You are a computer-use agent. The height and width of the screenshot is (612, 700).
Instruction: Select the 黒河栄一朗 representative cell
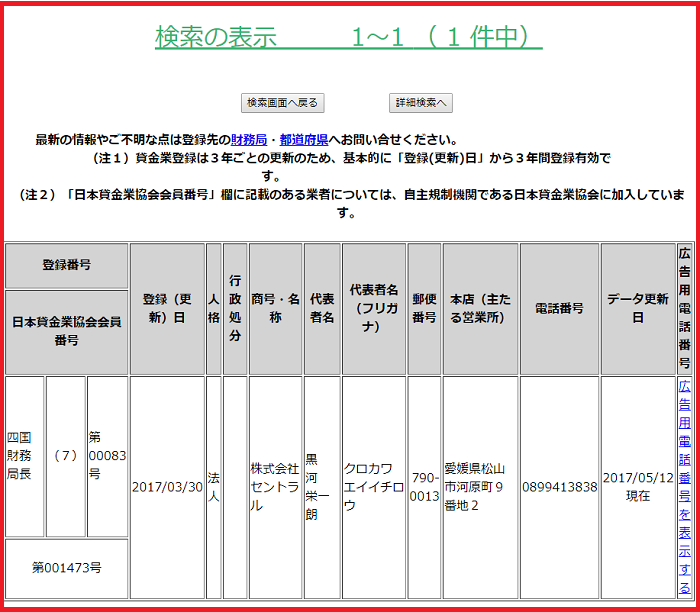click(x=322, y=487)
